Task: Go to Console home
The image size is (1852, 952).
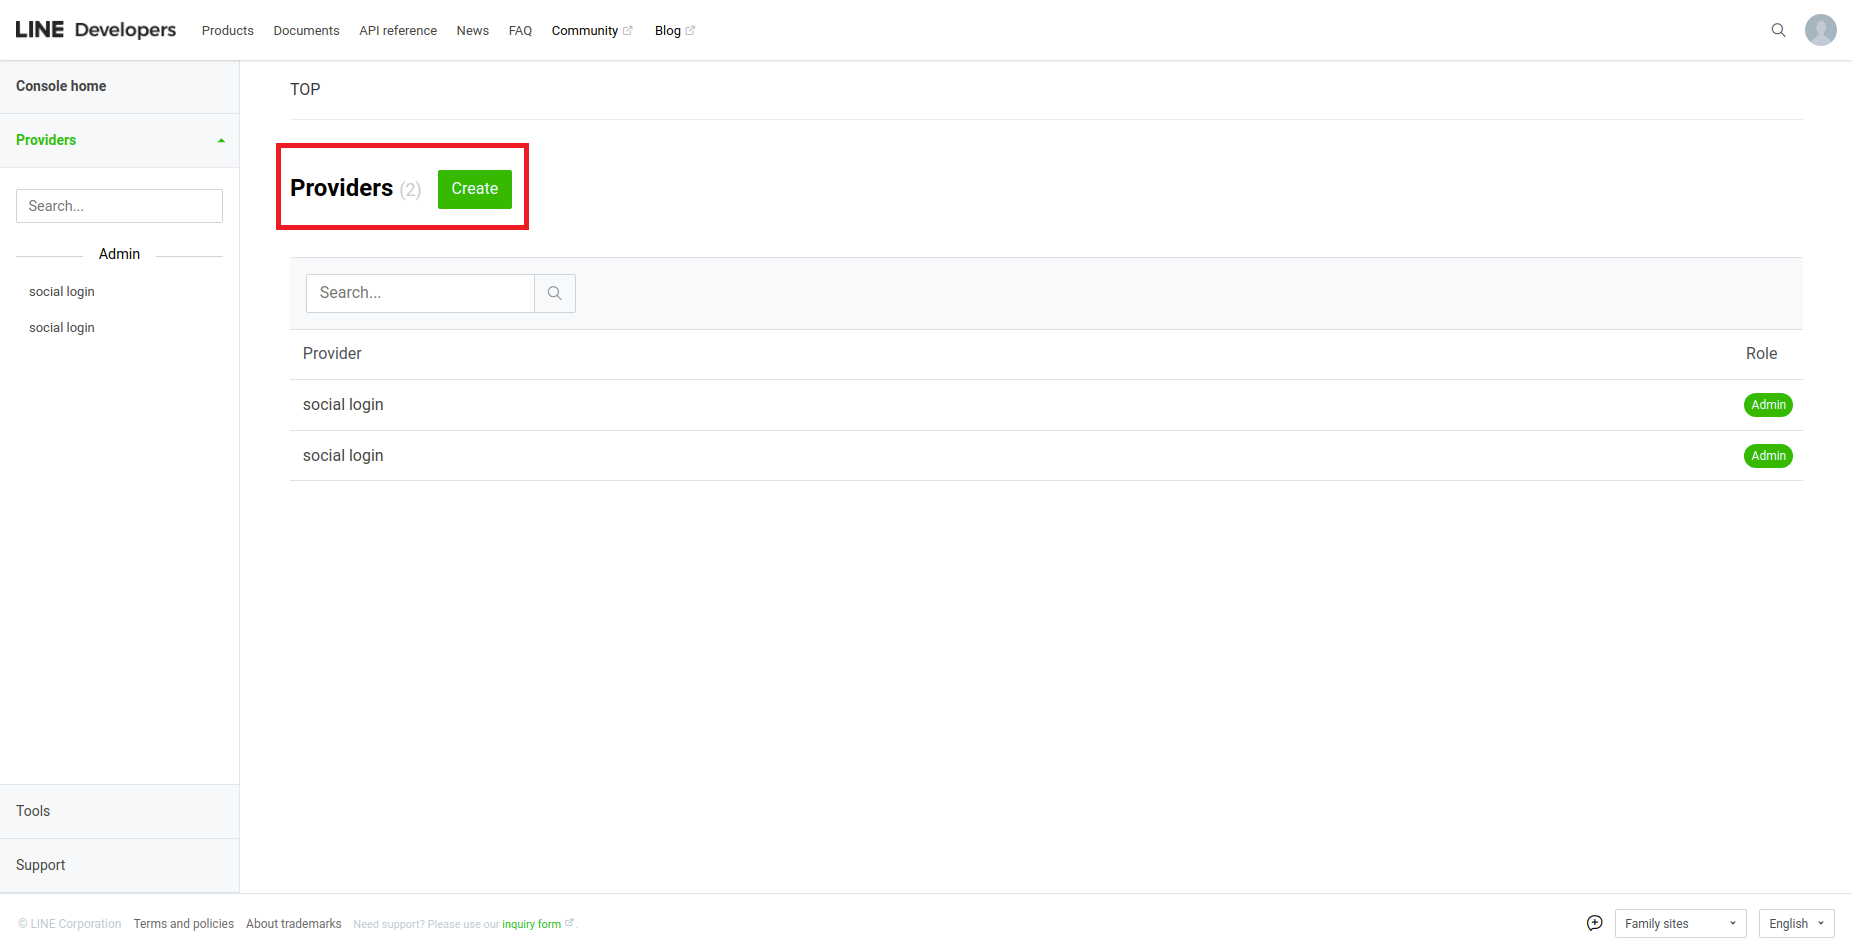Action: coord(61,86)
